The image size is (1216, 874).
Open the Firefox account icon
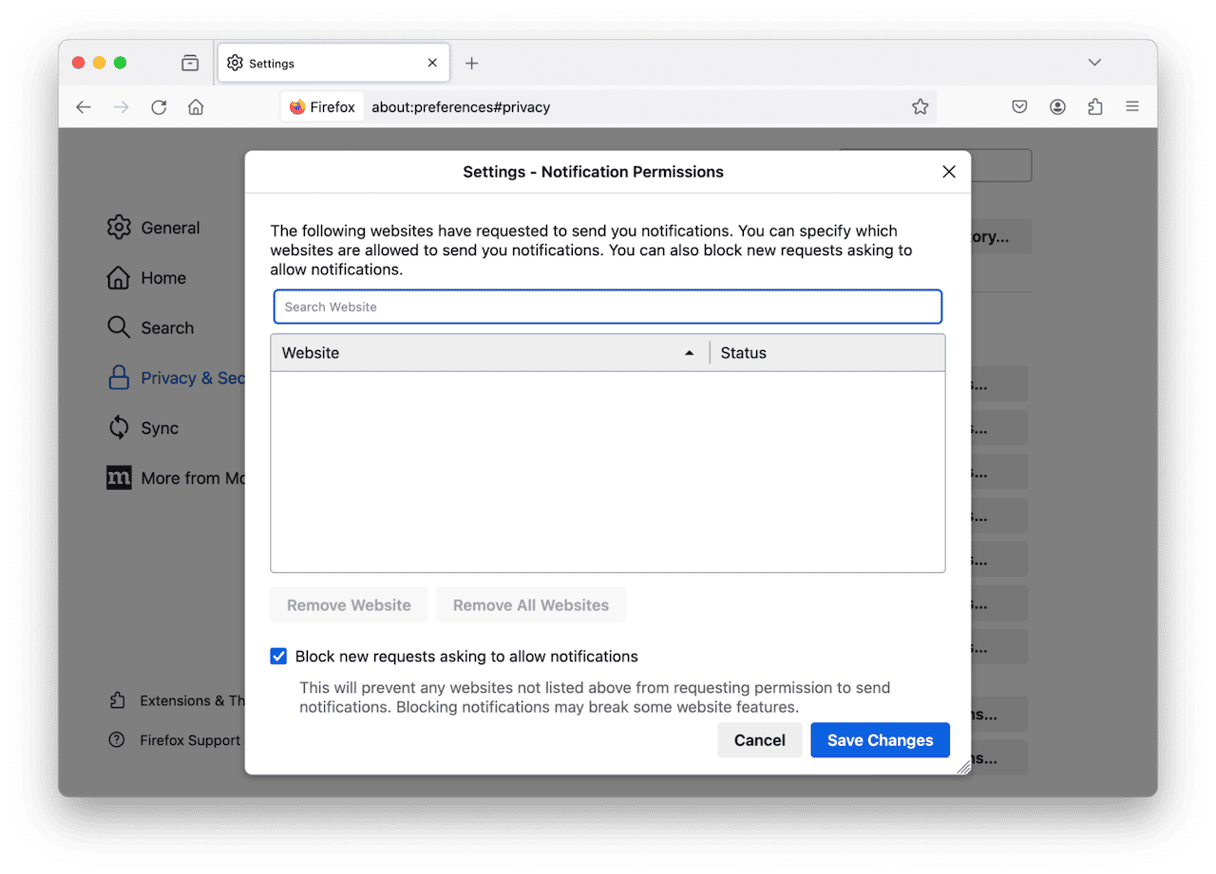pos(1057,107)
